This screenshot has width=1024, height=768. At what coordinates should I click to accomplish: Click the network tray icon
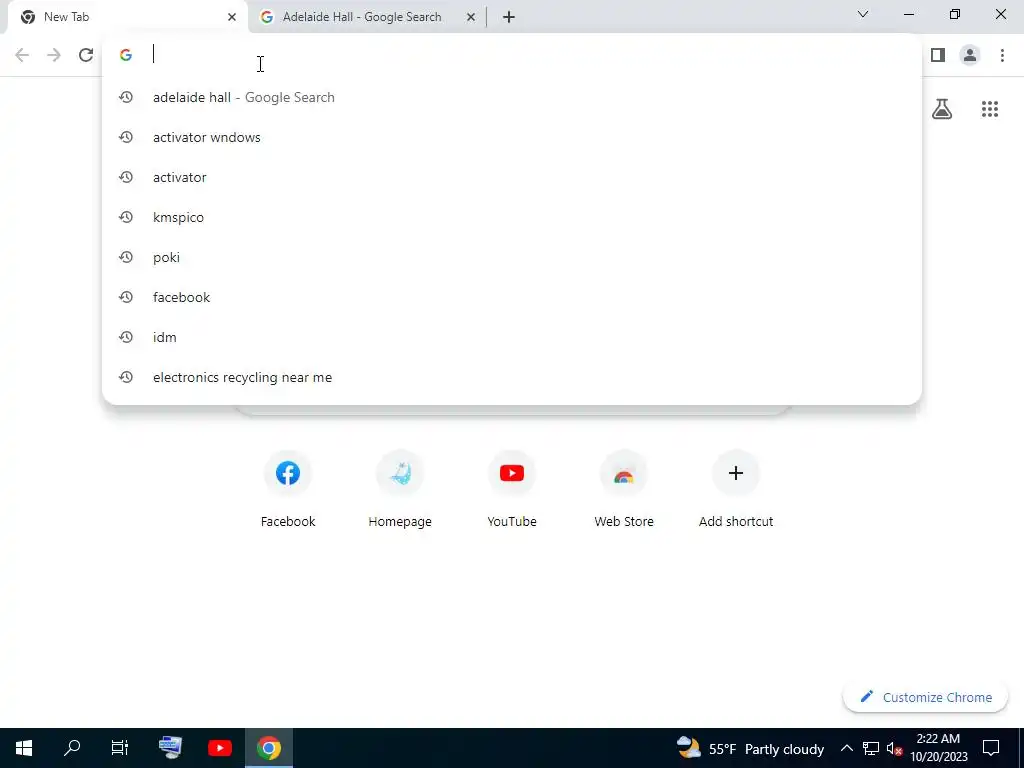coord(871,748)
